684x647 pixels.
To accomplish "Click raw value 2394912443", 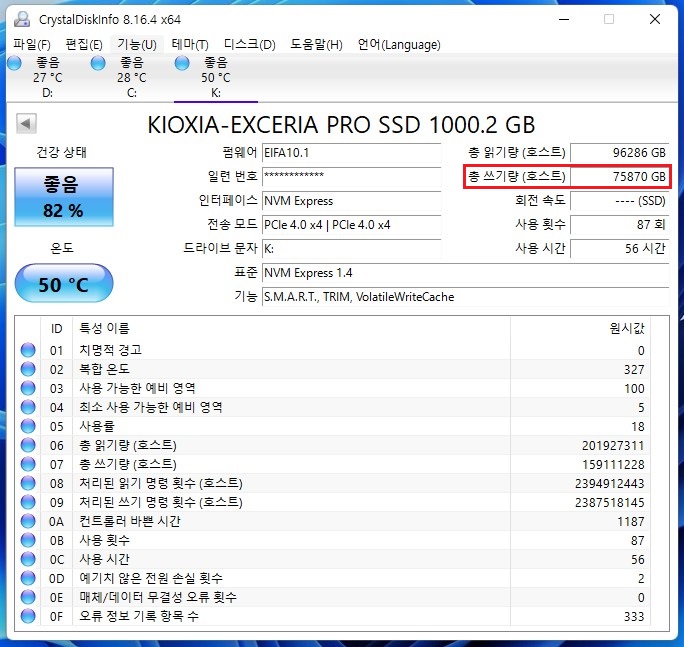I will click(x=609, y=483).
